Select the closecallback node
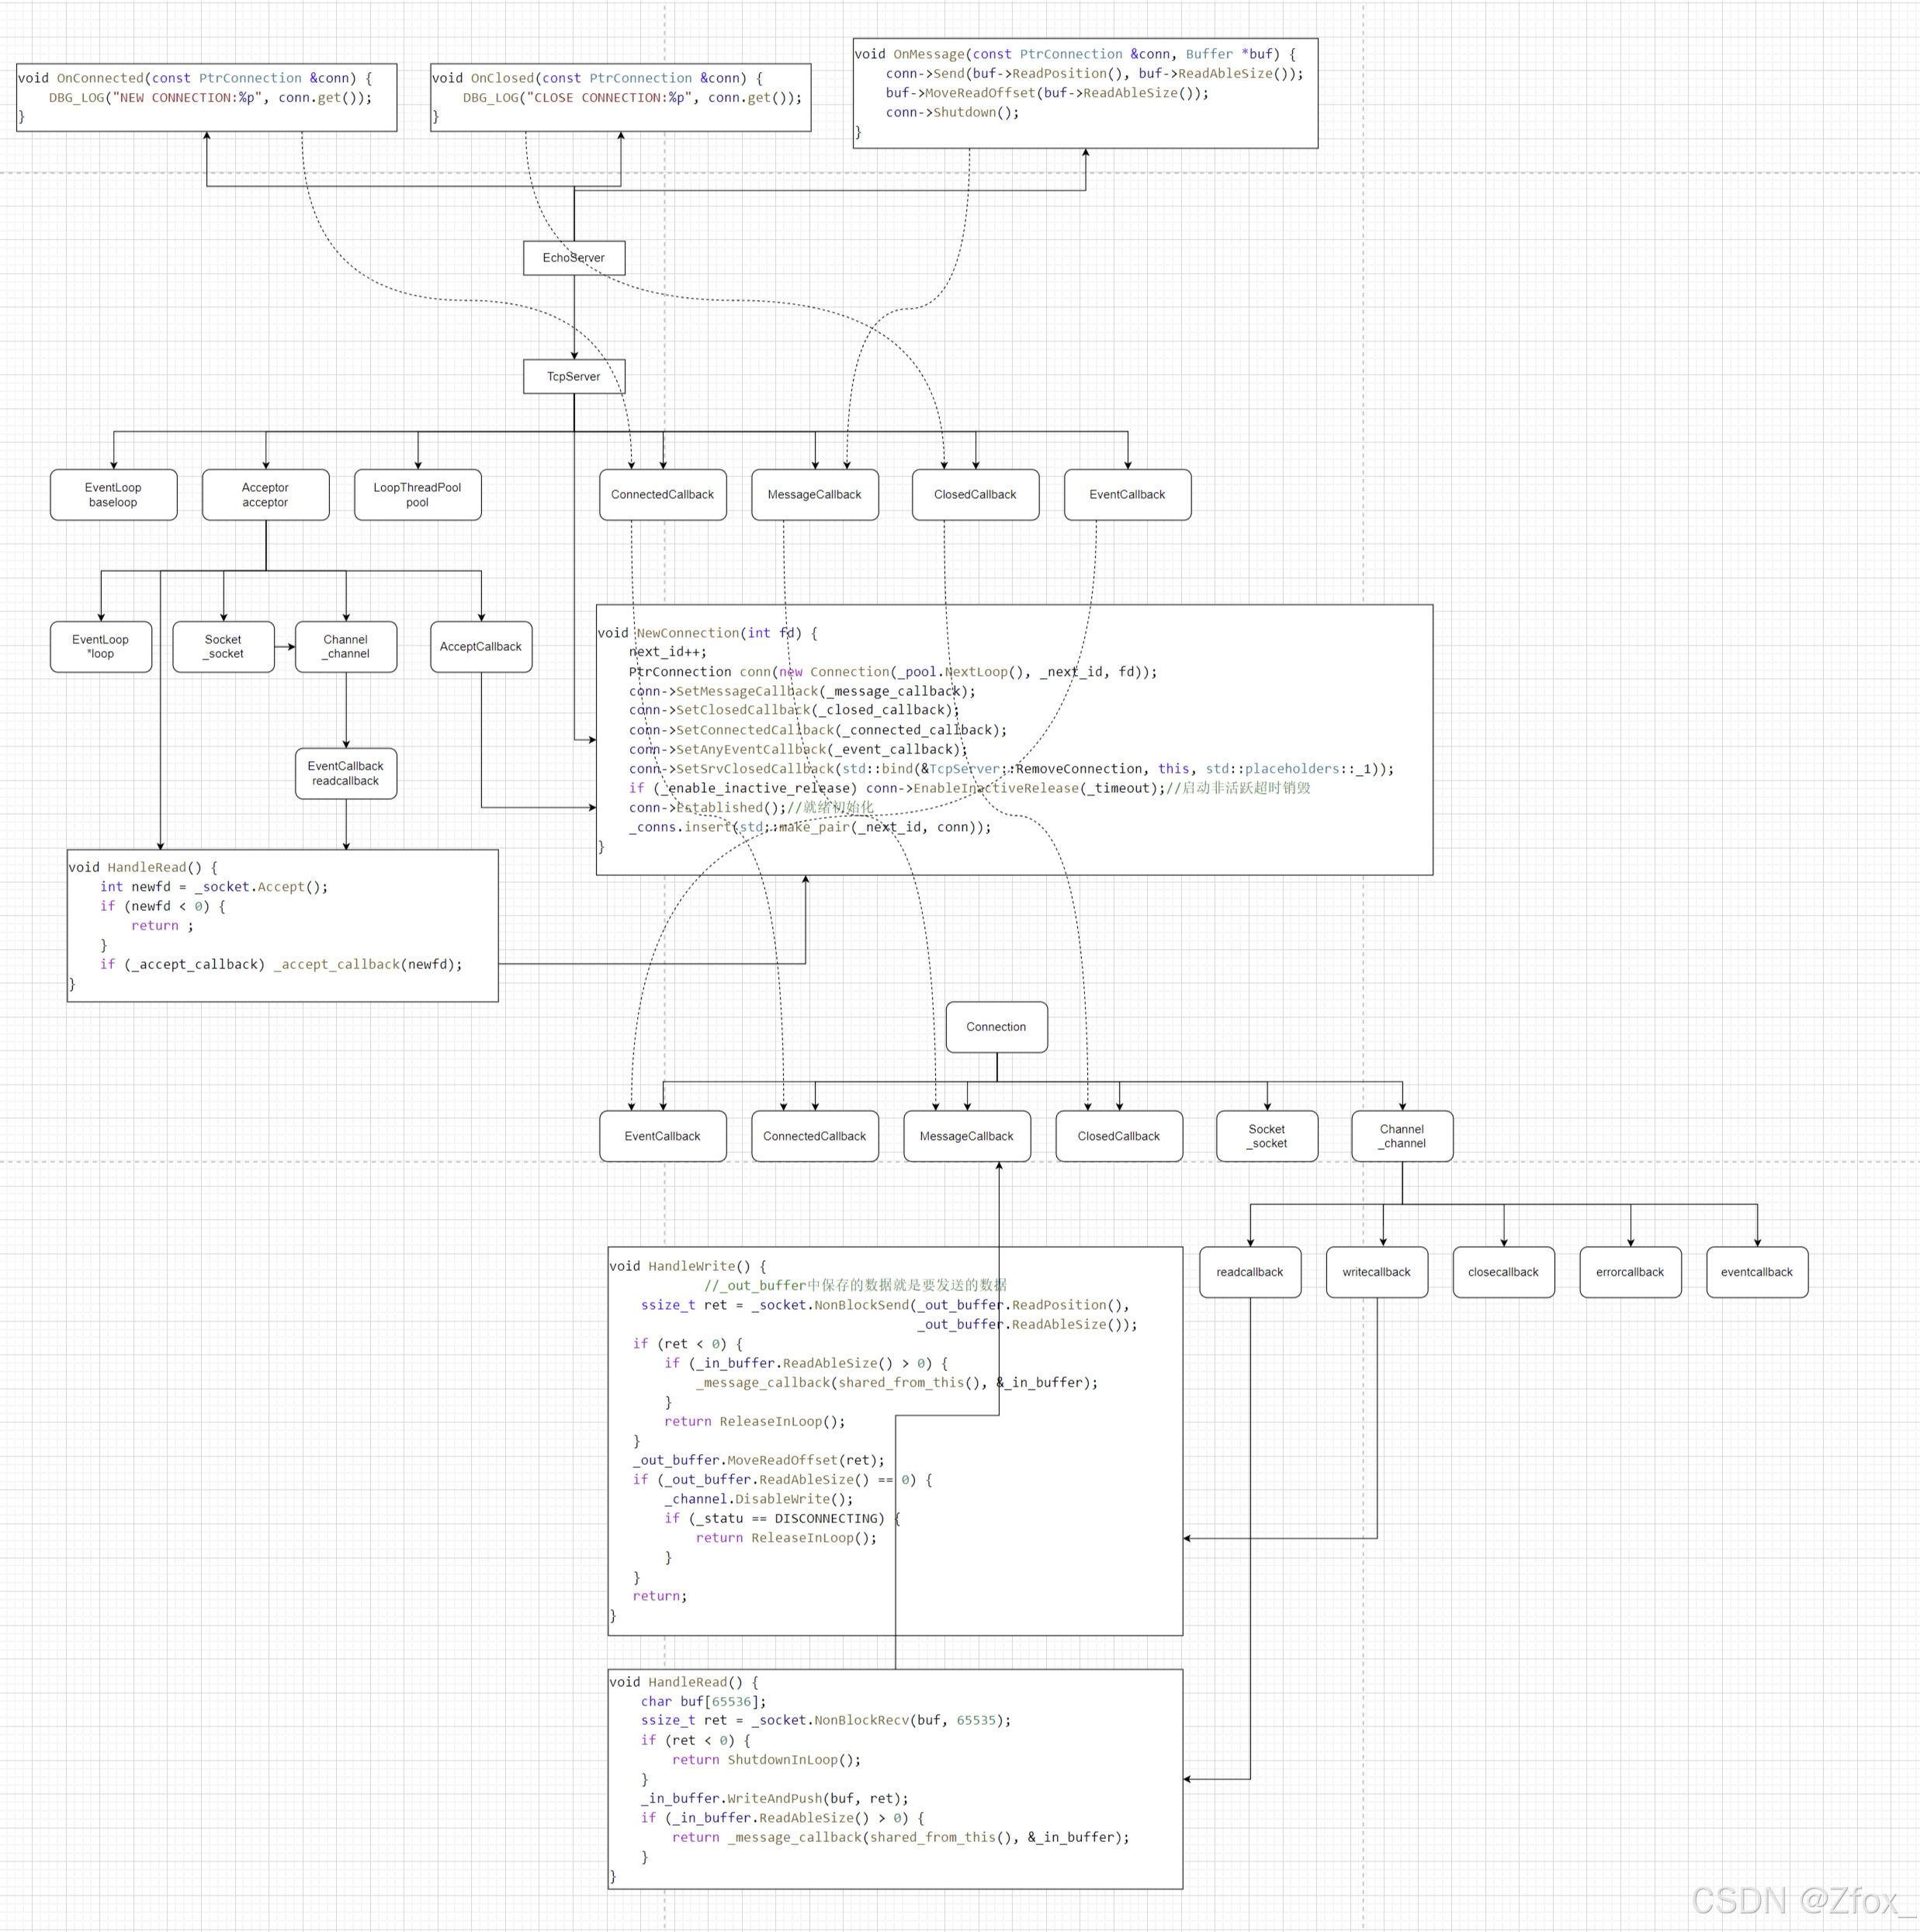 (x=1503, y=1272)
